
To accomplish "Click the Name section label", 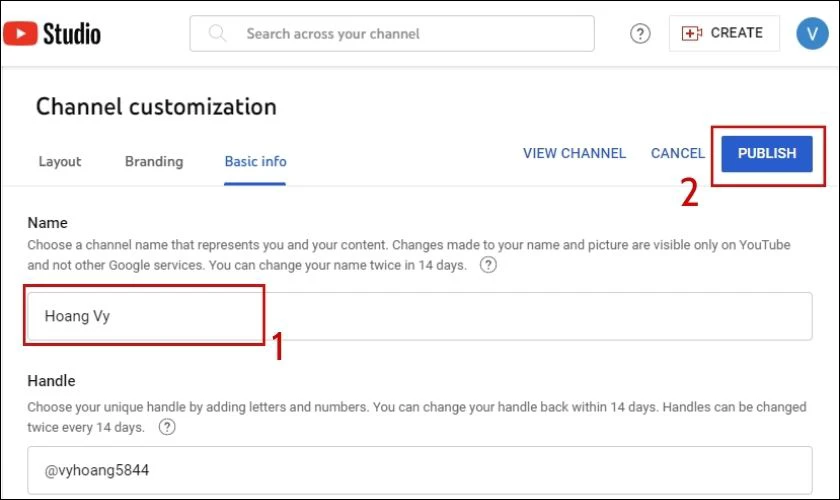I will pos(48,222).
